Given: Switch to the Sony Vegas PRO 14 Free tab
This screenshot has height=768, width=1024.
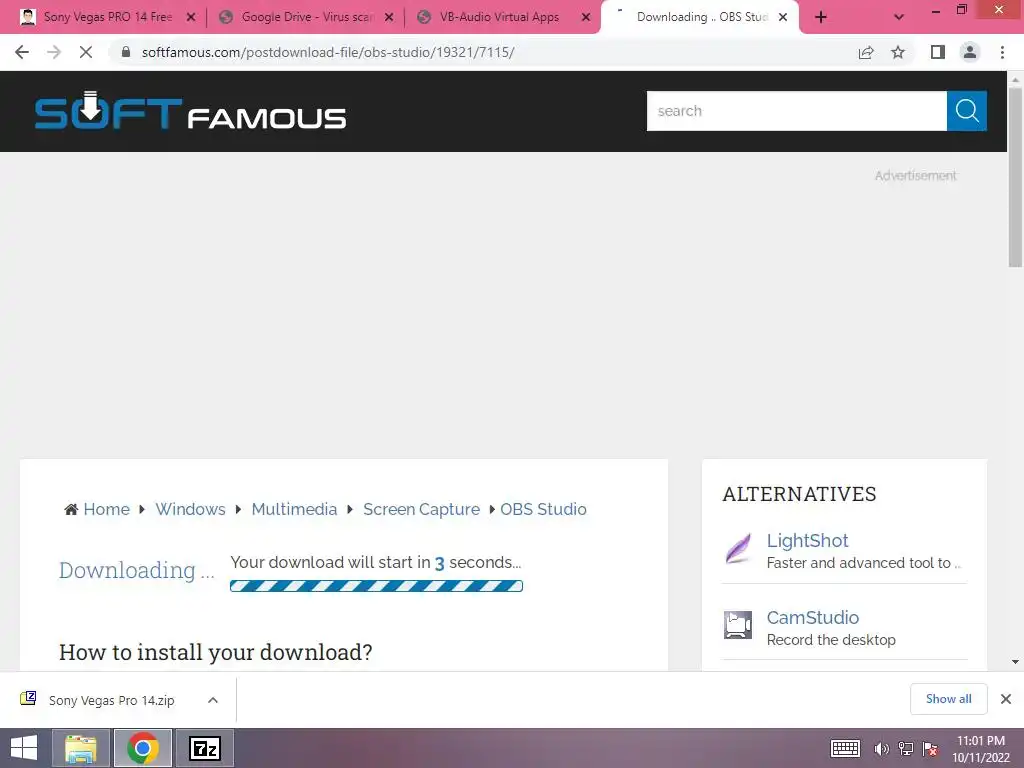Looking at the screenshot, I should [108, 17].
